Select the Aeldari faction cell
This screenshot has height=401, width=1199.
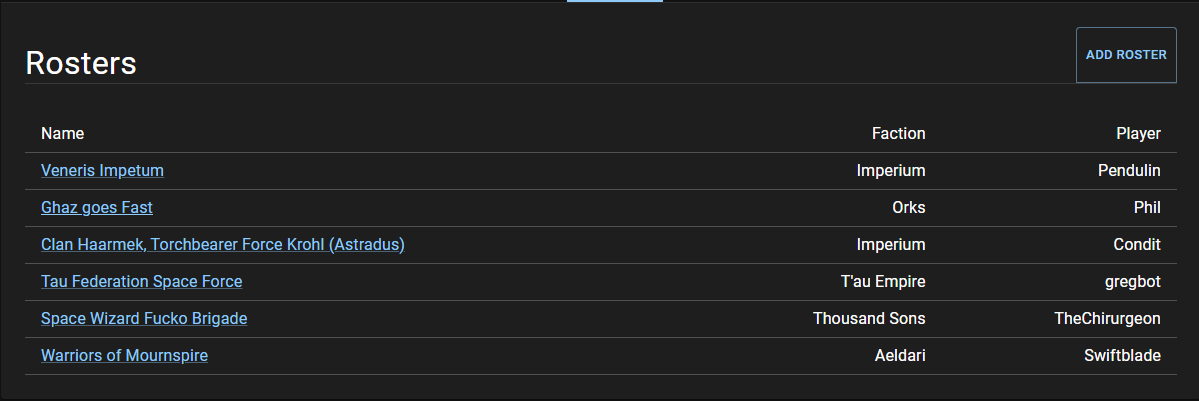tap(900, 356)
